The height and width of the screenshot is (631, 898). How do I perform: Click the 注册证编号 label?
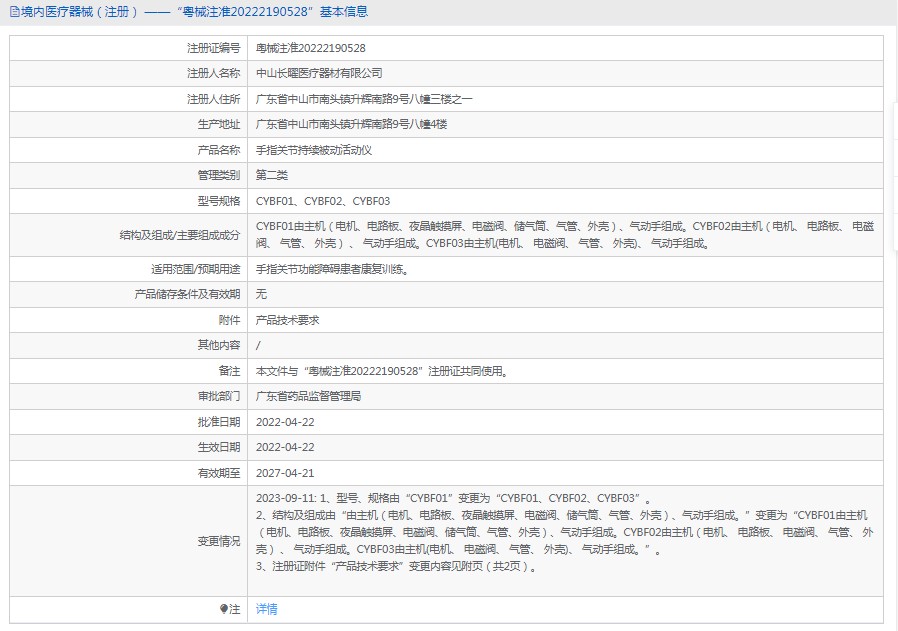214,48
